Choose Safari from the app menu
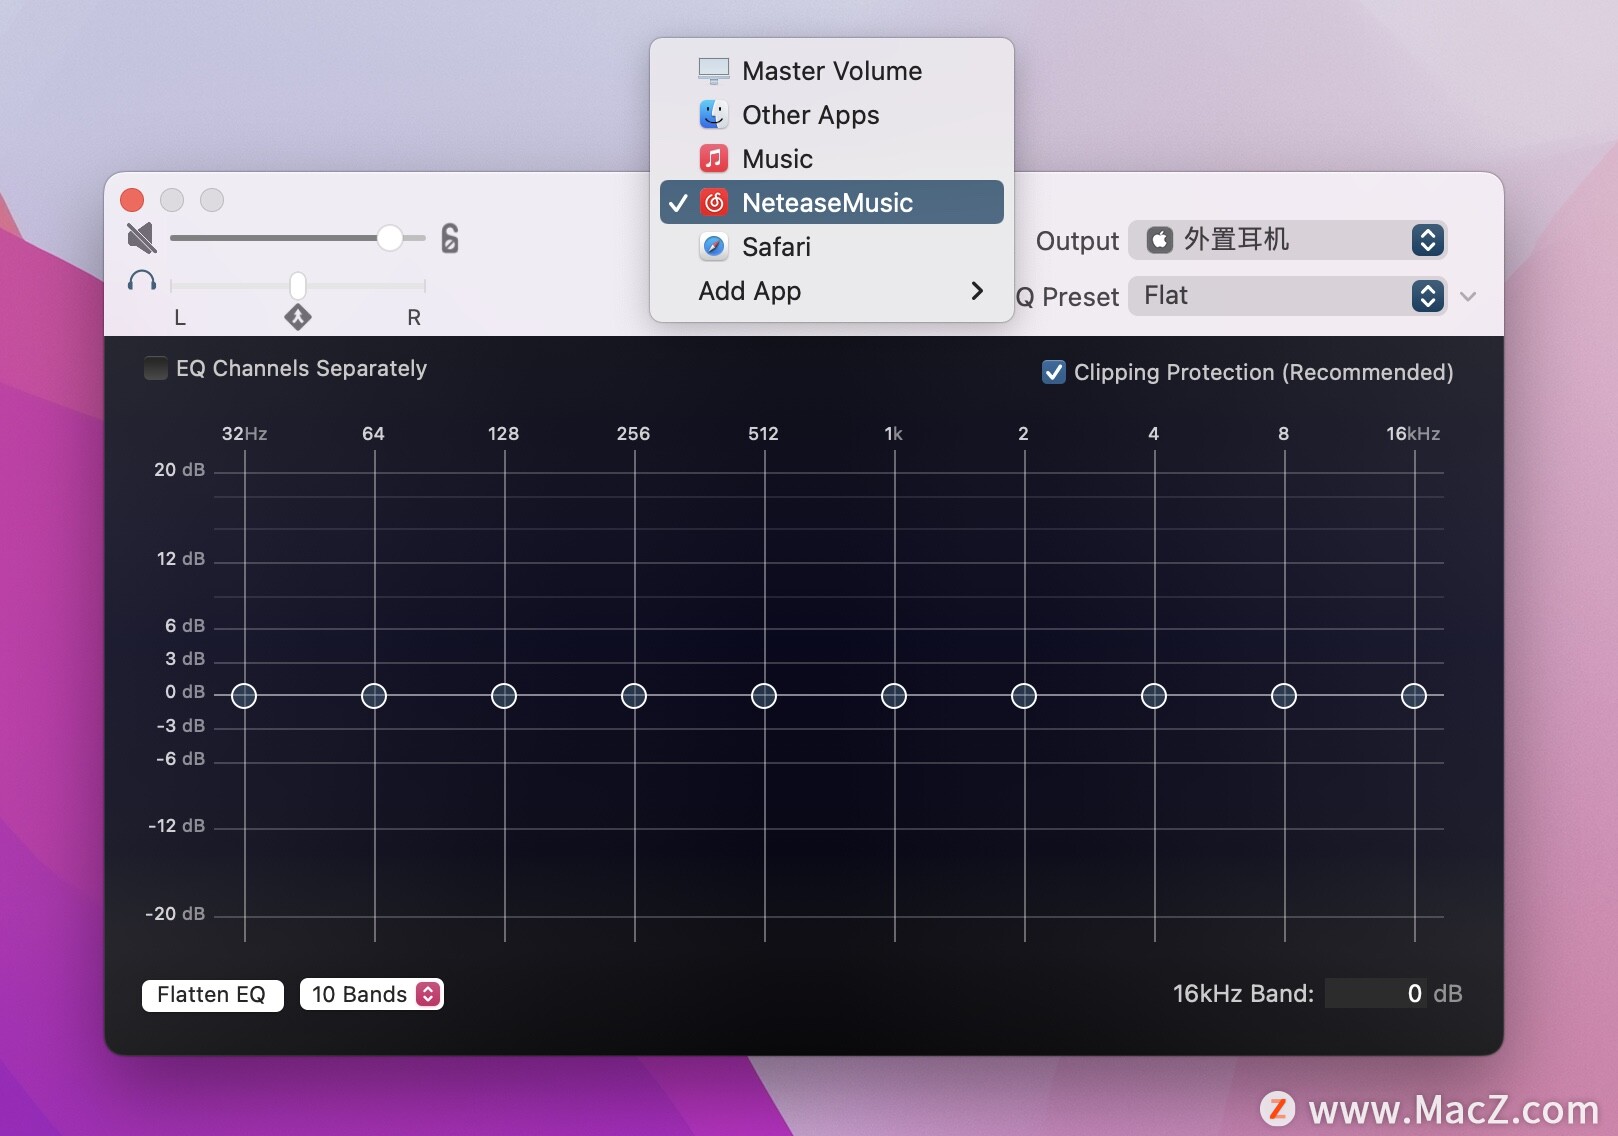 click(832, 247)
